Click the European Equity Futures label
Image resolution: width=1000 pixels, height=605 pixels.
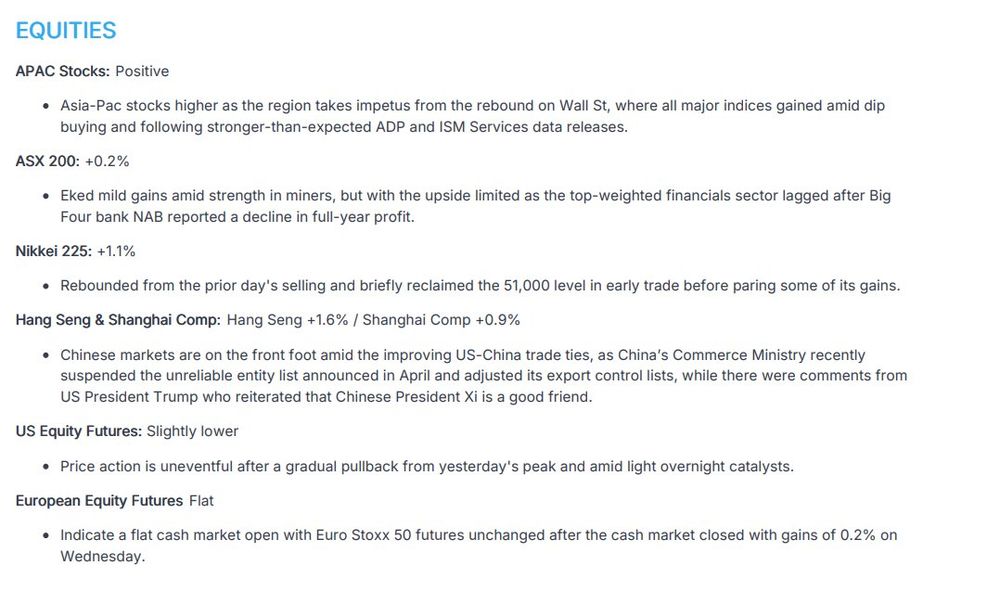point(99,500)
